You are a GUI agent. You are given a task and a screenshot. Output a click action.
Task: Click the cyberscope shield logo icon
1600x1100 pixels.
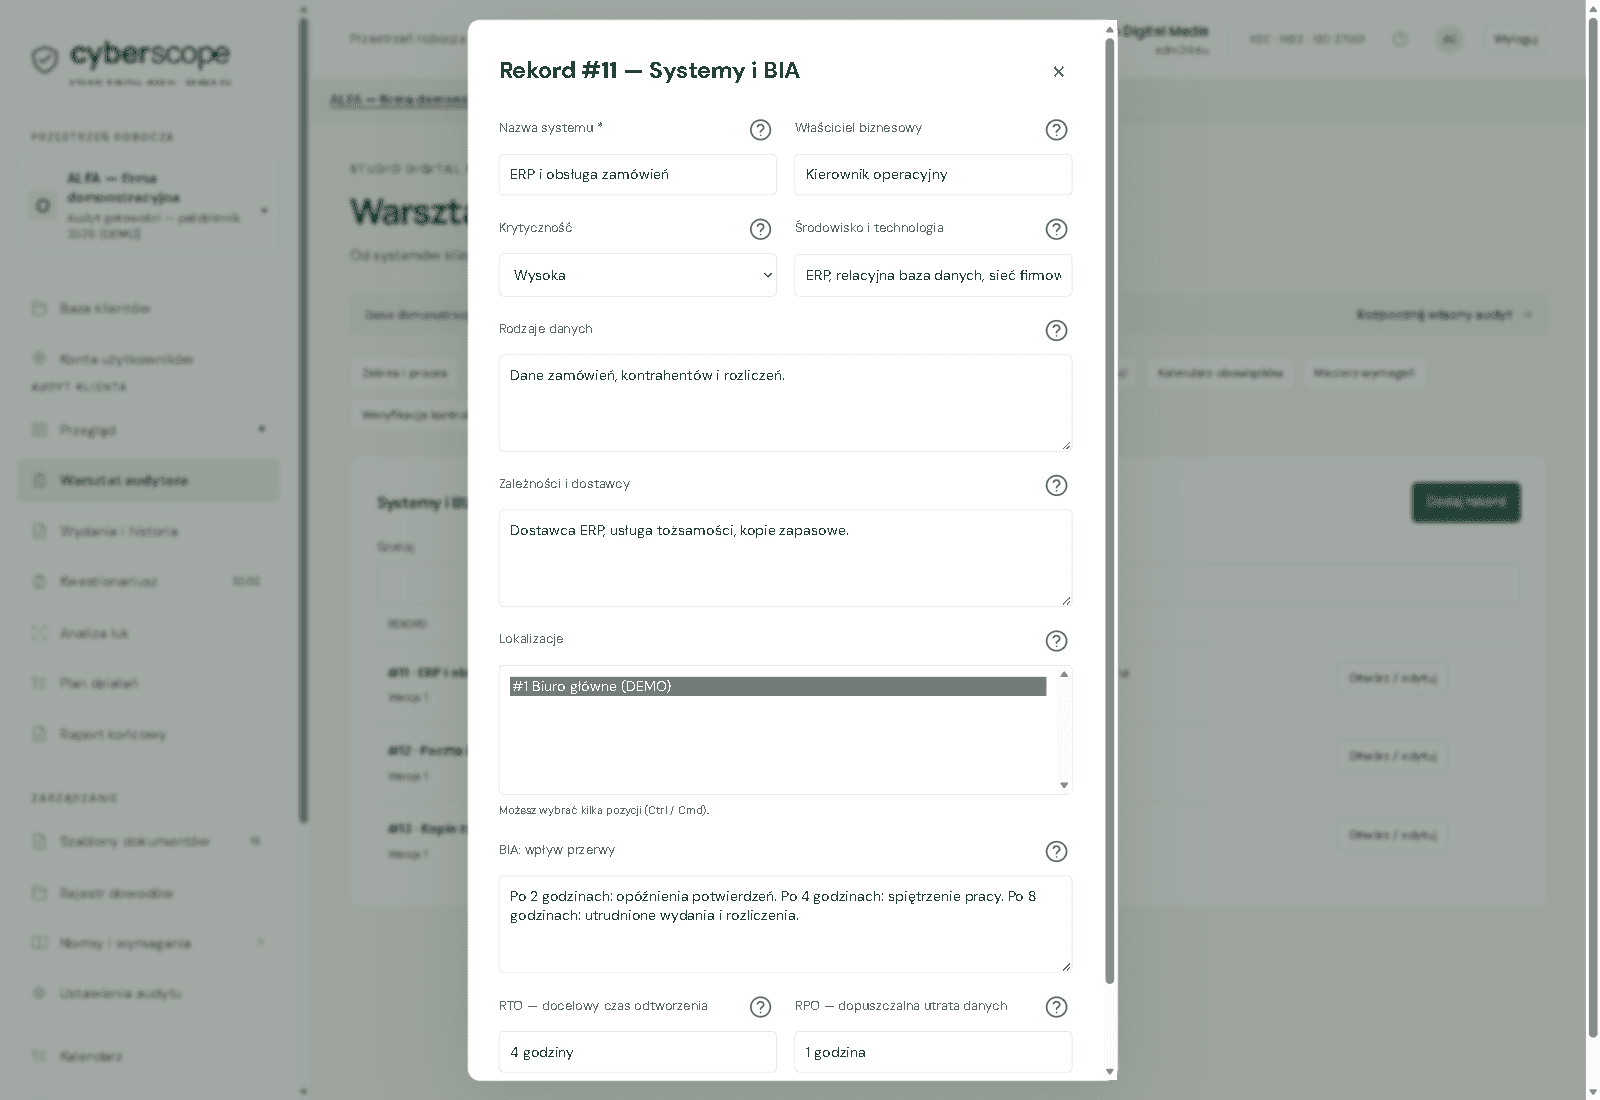click(44, 60)
